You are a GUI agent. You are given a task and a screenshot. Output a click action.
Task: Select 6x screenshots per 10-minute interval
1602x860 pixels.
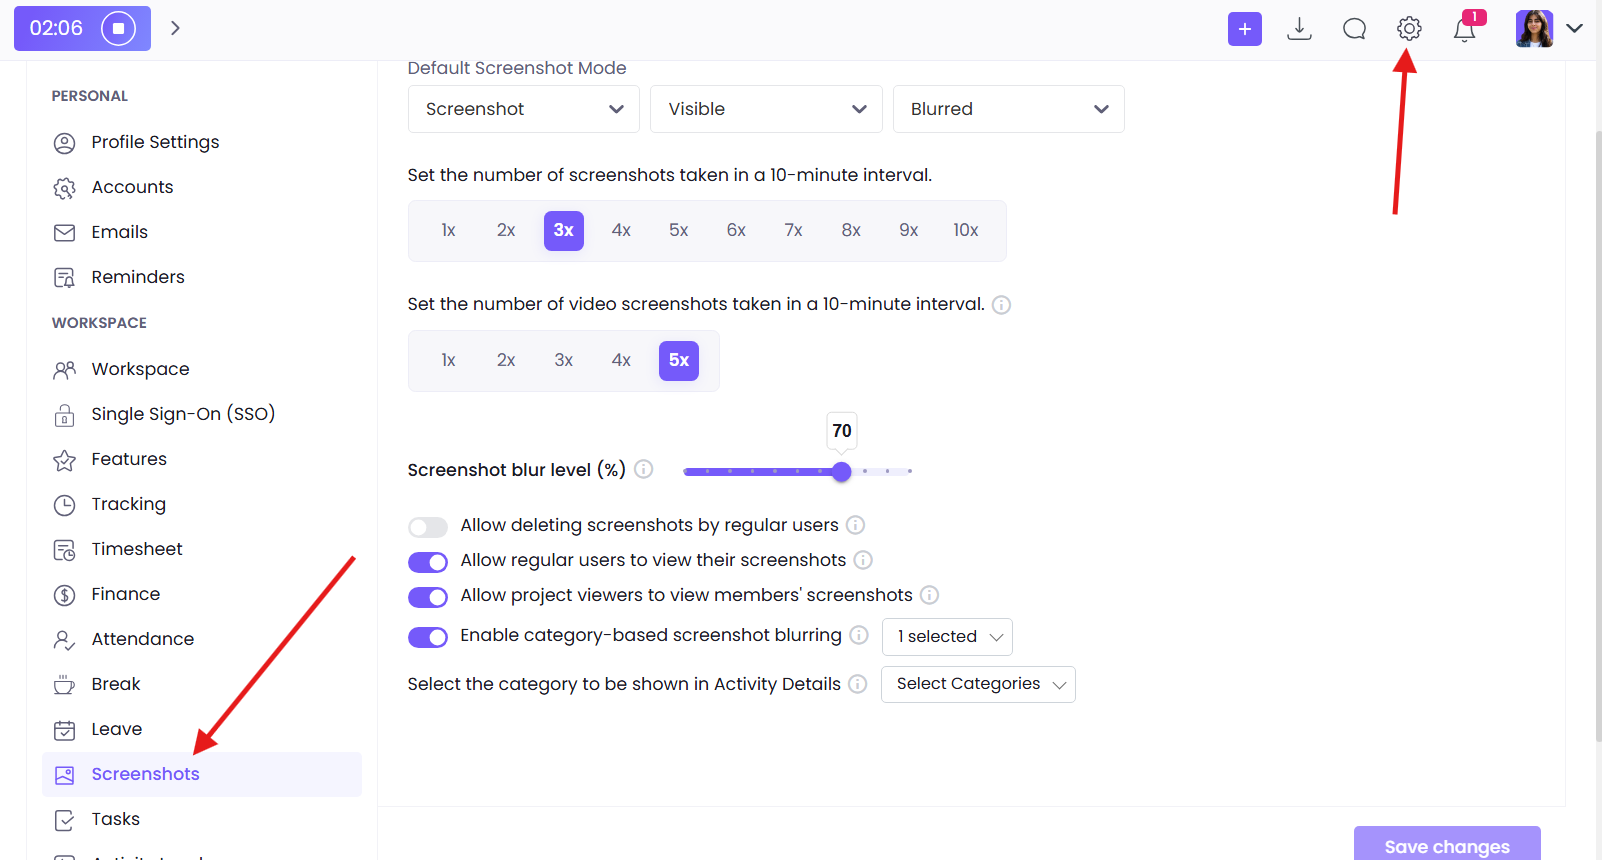point(736,231)
